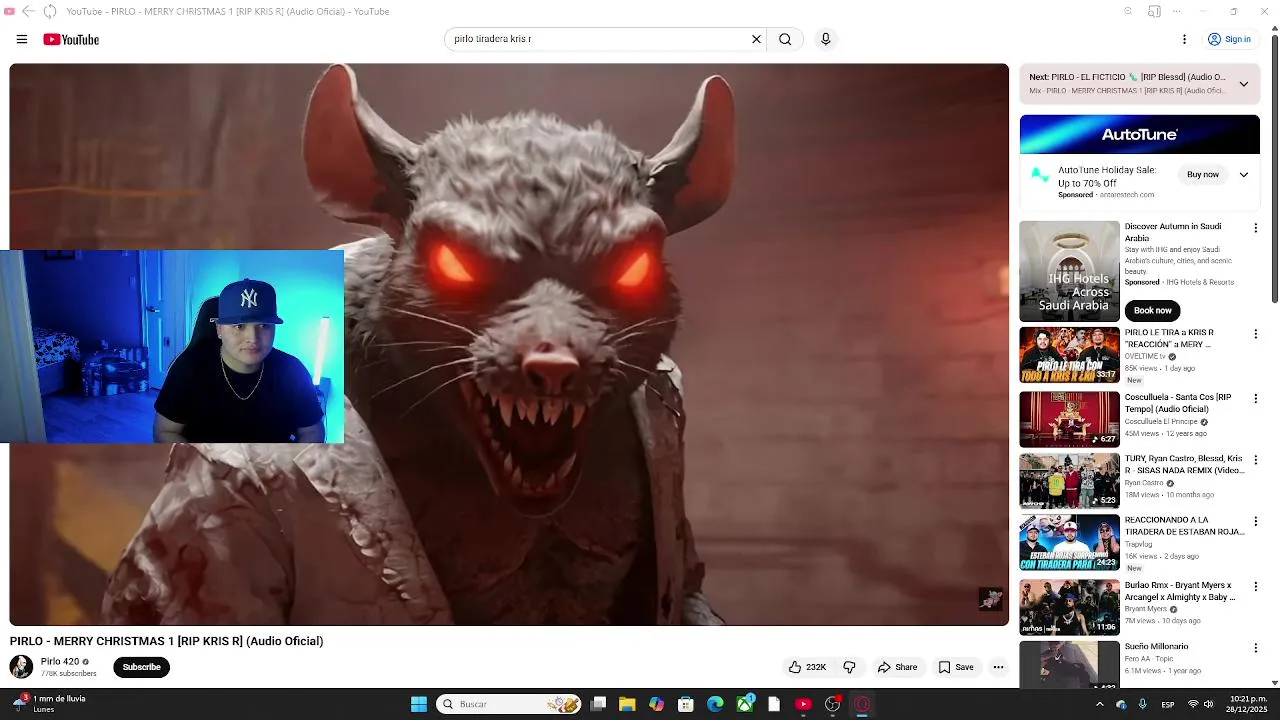Share the video
The height and width of the screenshot is (720, 1280).
(897, 667)
